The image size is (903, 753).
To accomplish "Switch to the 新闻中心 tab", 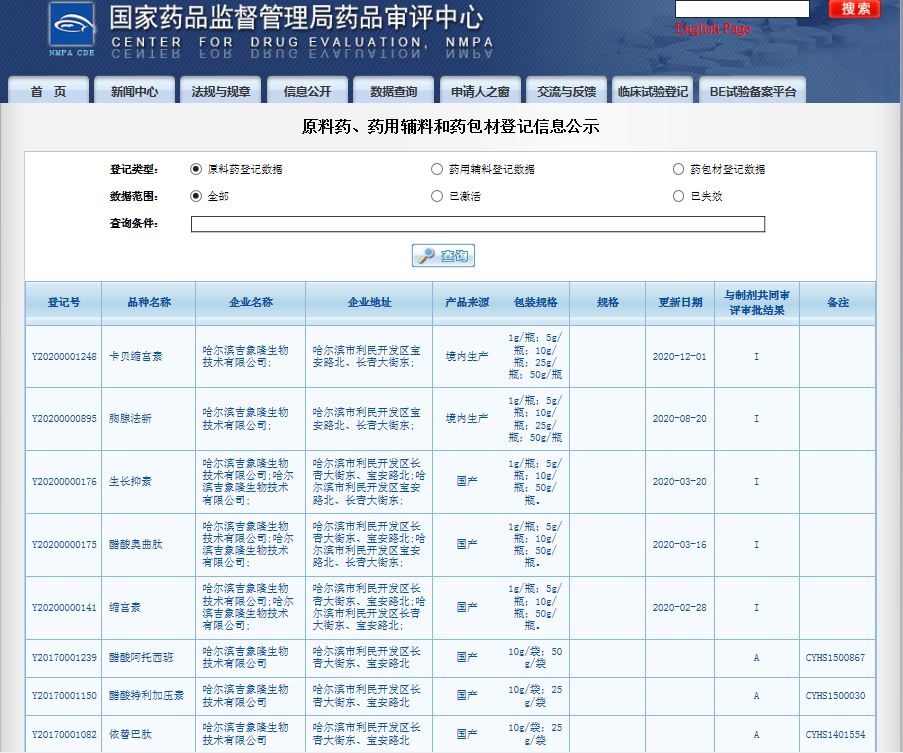I will [x=134, y=91].
